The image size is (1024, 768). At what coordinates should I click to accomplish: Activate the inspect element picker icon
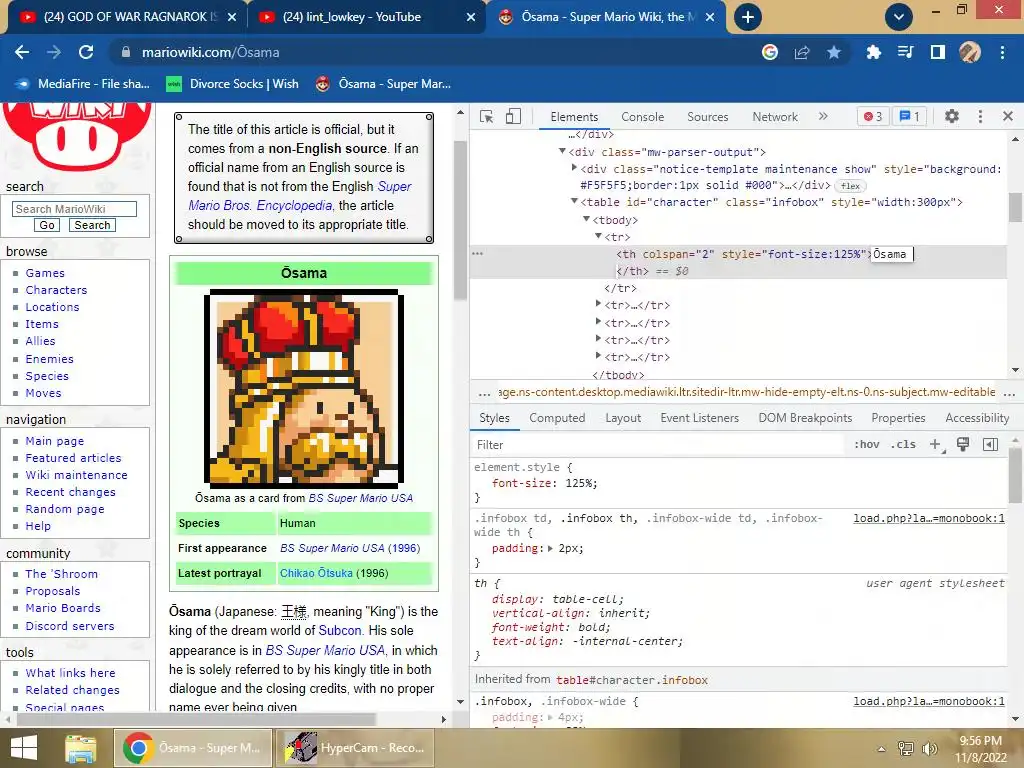click(487, 116)
